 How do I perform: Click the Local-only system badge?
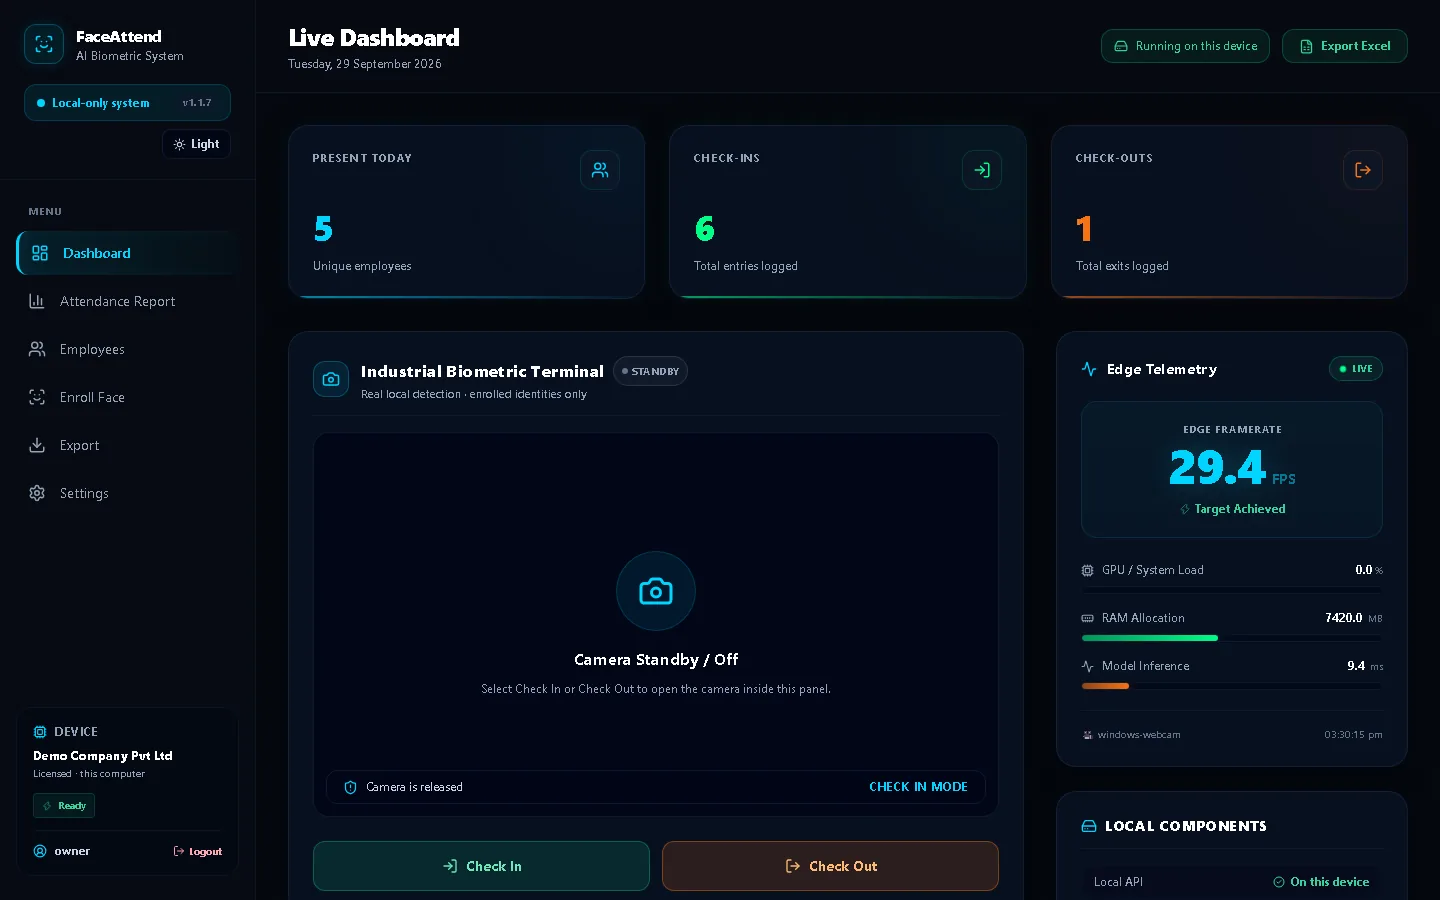[127, 103]
